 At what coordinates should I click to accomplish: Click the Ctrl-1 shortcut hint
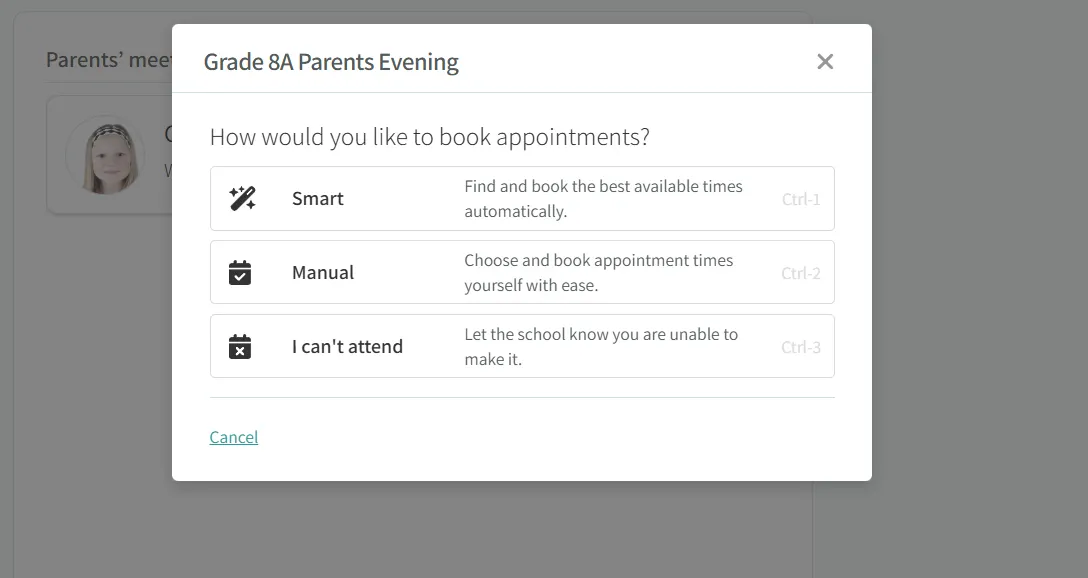(x=801, y=199)
